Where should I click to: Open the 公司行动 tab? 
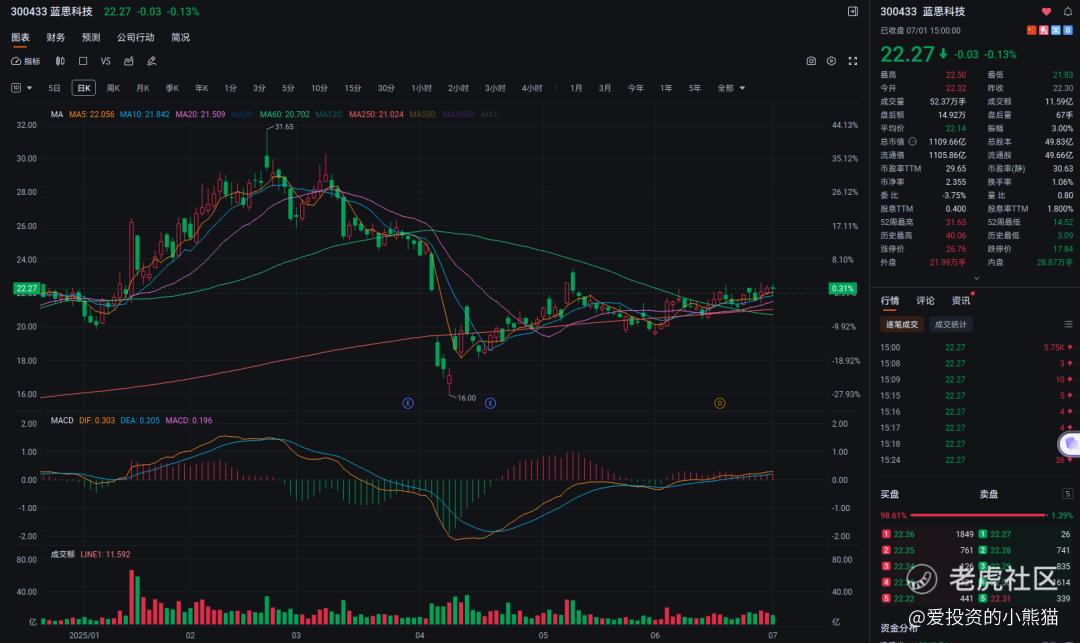(136, 37)
